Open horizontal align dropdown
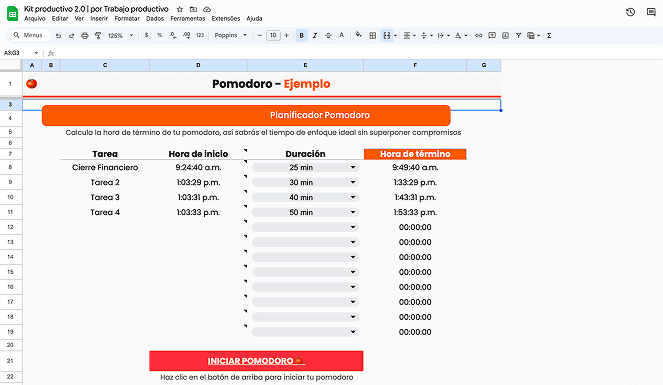The width and height of the screenshot is (663, 385). tap(409, 35)
